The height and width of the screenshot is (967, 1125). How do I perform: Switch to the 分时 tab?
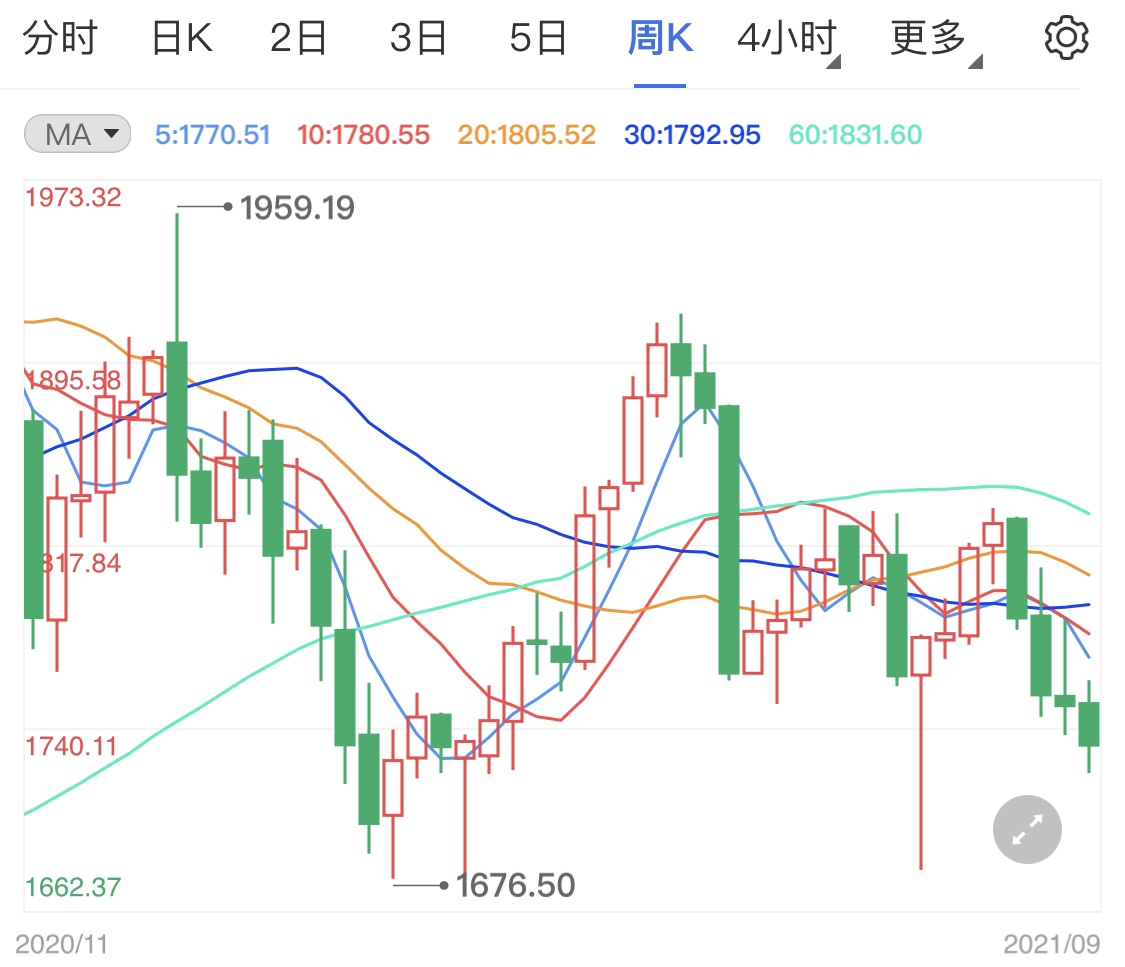click(x=60, y=38)
